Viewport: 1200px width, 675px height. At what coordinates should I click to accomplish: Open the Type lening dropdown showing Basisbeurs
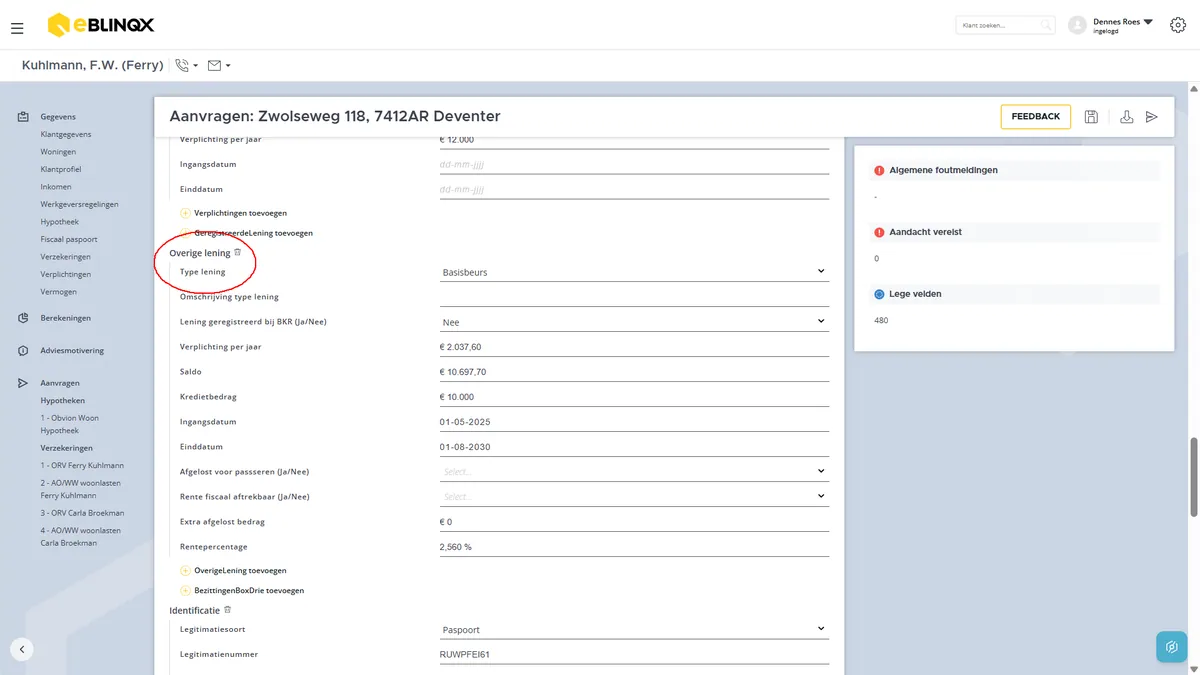tap(634, 272)
